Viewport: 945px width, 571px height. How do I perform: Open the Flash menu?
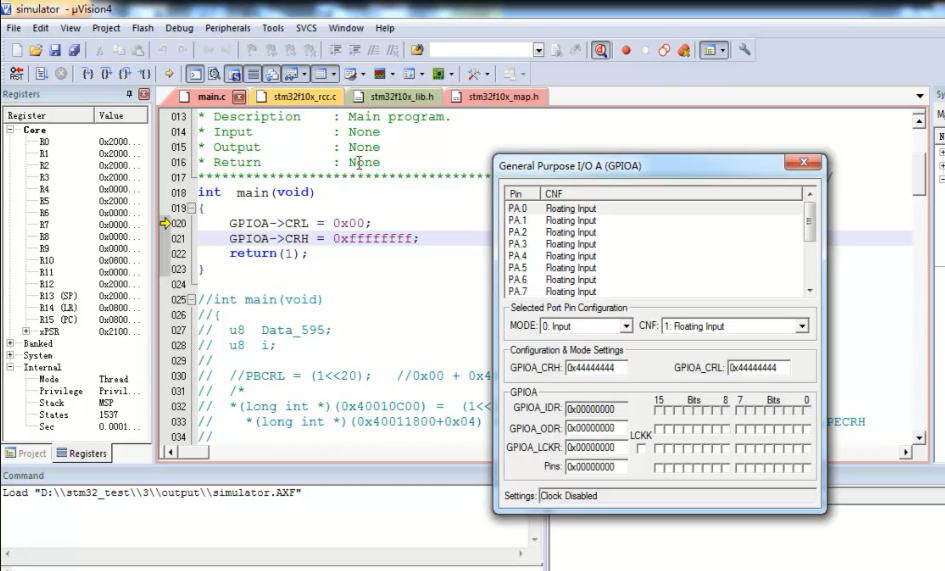pyautogui.click(x=143, y=28)
